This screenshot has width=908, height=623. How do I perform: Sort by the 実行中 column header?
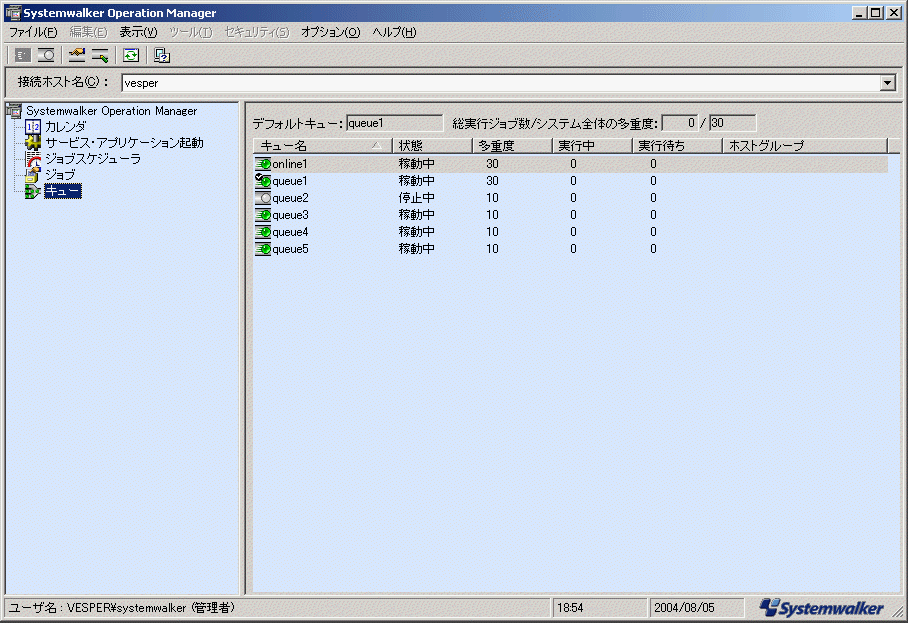click(x=592, y=146)
